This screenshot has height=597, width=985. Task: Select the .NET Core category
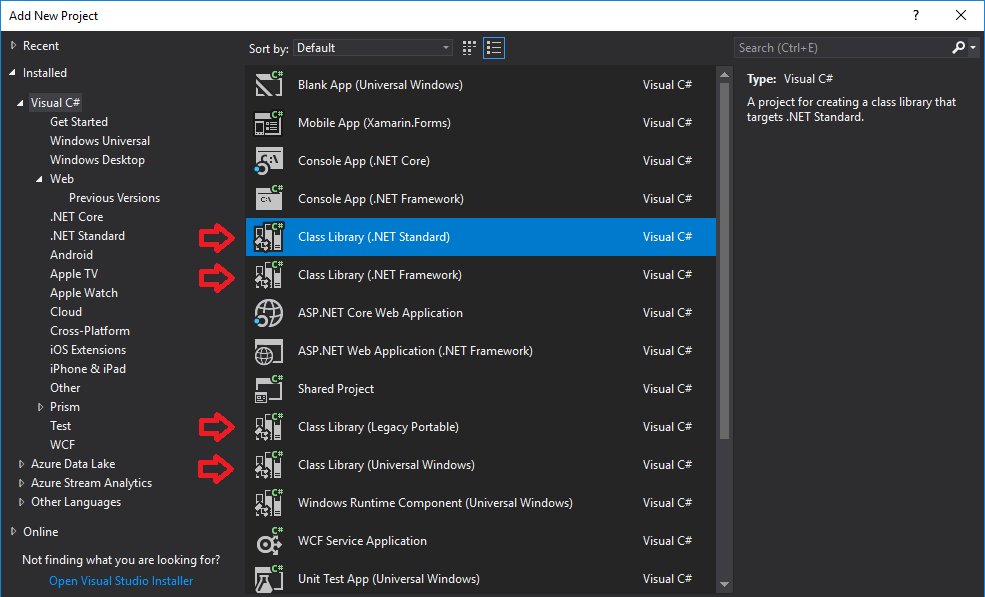tap(77, 217)
